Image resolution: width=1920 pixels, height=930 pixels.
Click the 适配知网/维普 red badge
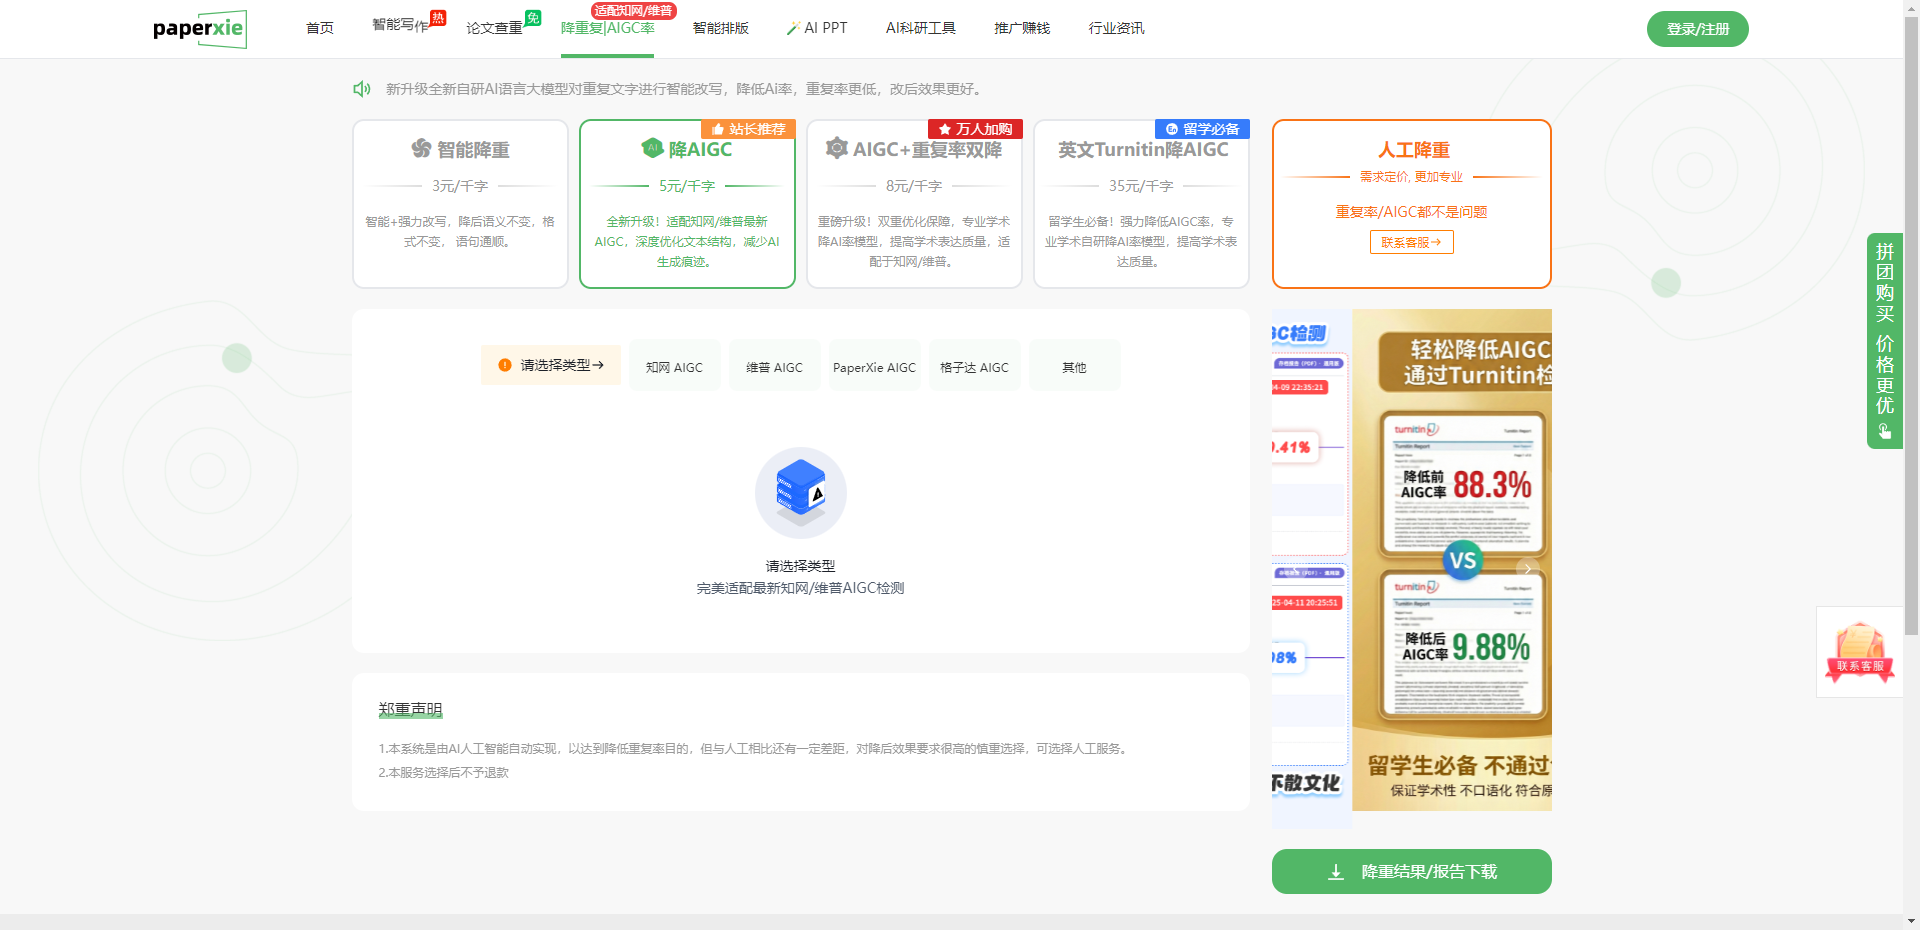[x=633, y=10]
